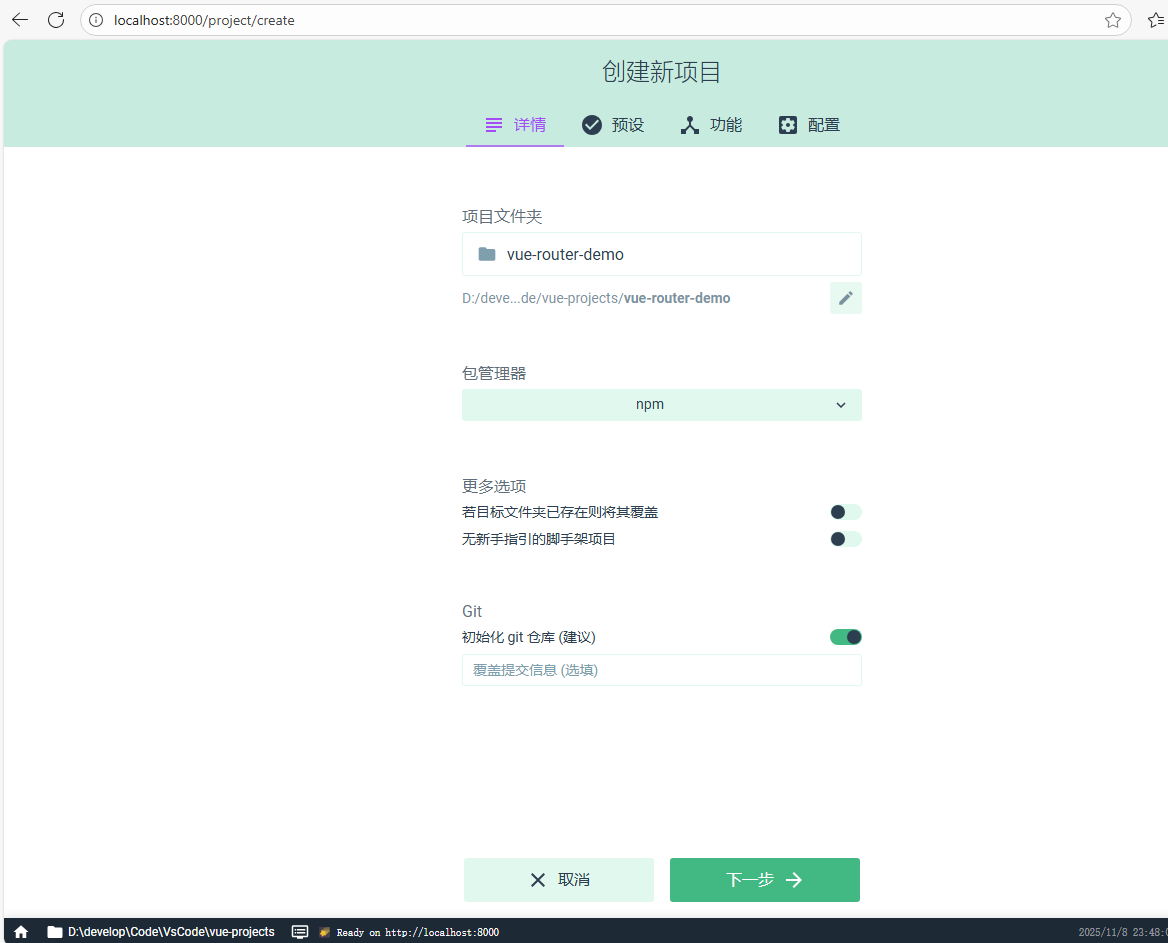View site information icon in address bar
The height and width of the screenshot is (943, 1168).
(x=96, y=20)
